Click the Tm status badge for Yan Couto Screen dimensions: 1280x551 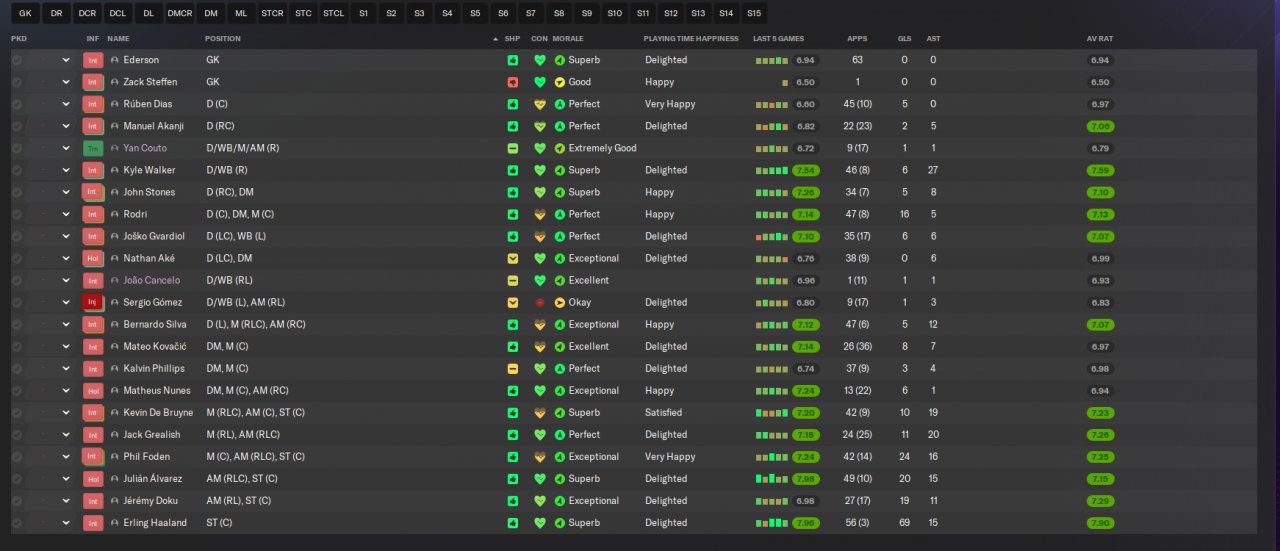(x=93, y=148)
